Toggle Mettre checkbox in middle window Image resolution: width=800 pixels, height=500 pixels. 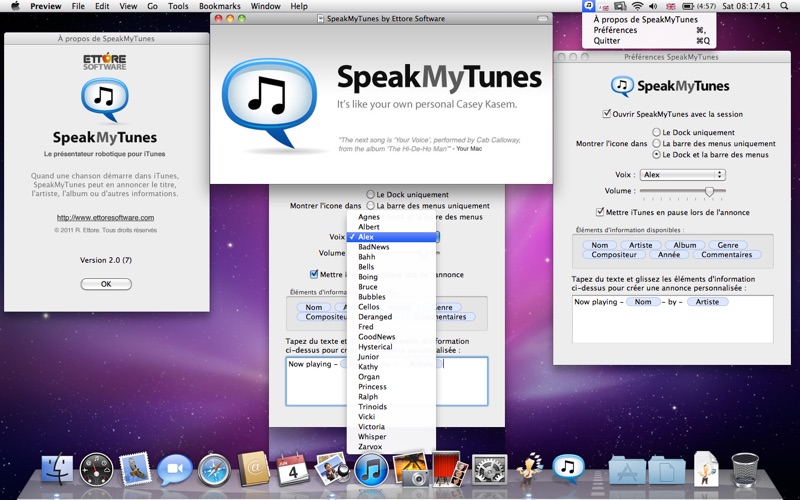tap(314, 274)
